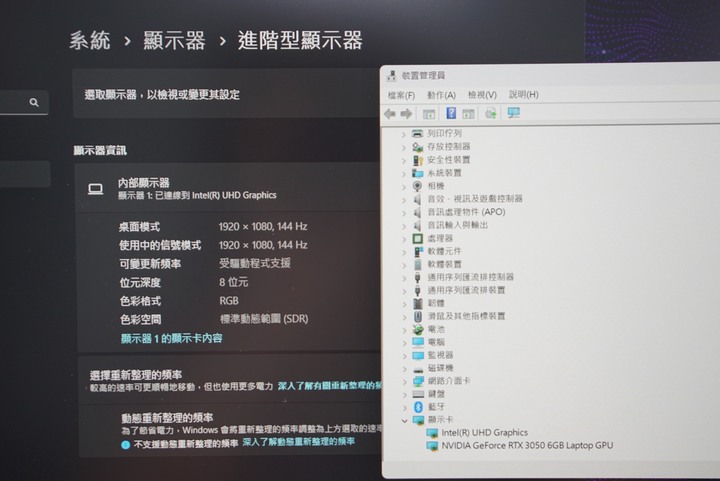Select the 相機 camera icon
This screenshot has height=481, width=720.
[417, 186]
